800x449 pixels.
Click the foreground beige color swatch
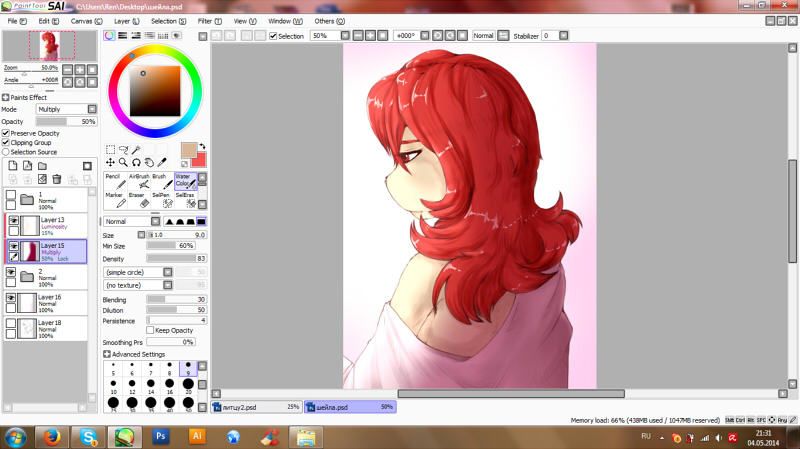189,151
